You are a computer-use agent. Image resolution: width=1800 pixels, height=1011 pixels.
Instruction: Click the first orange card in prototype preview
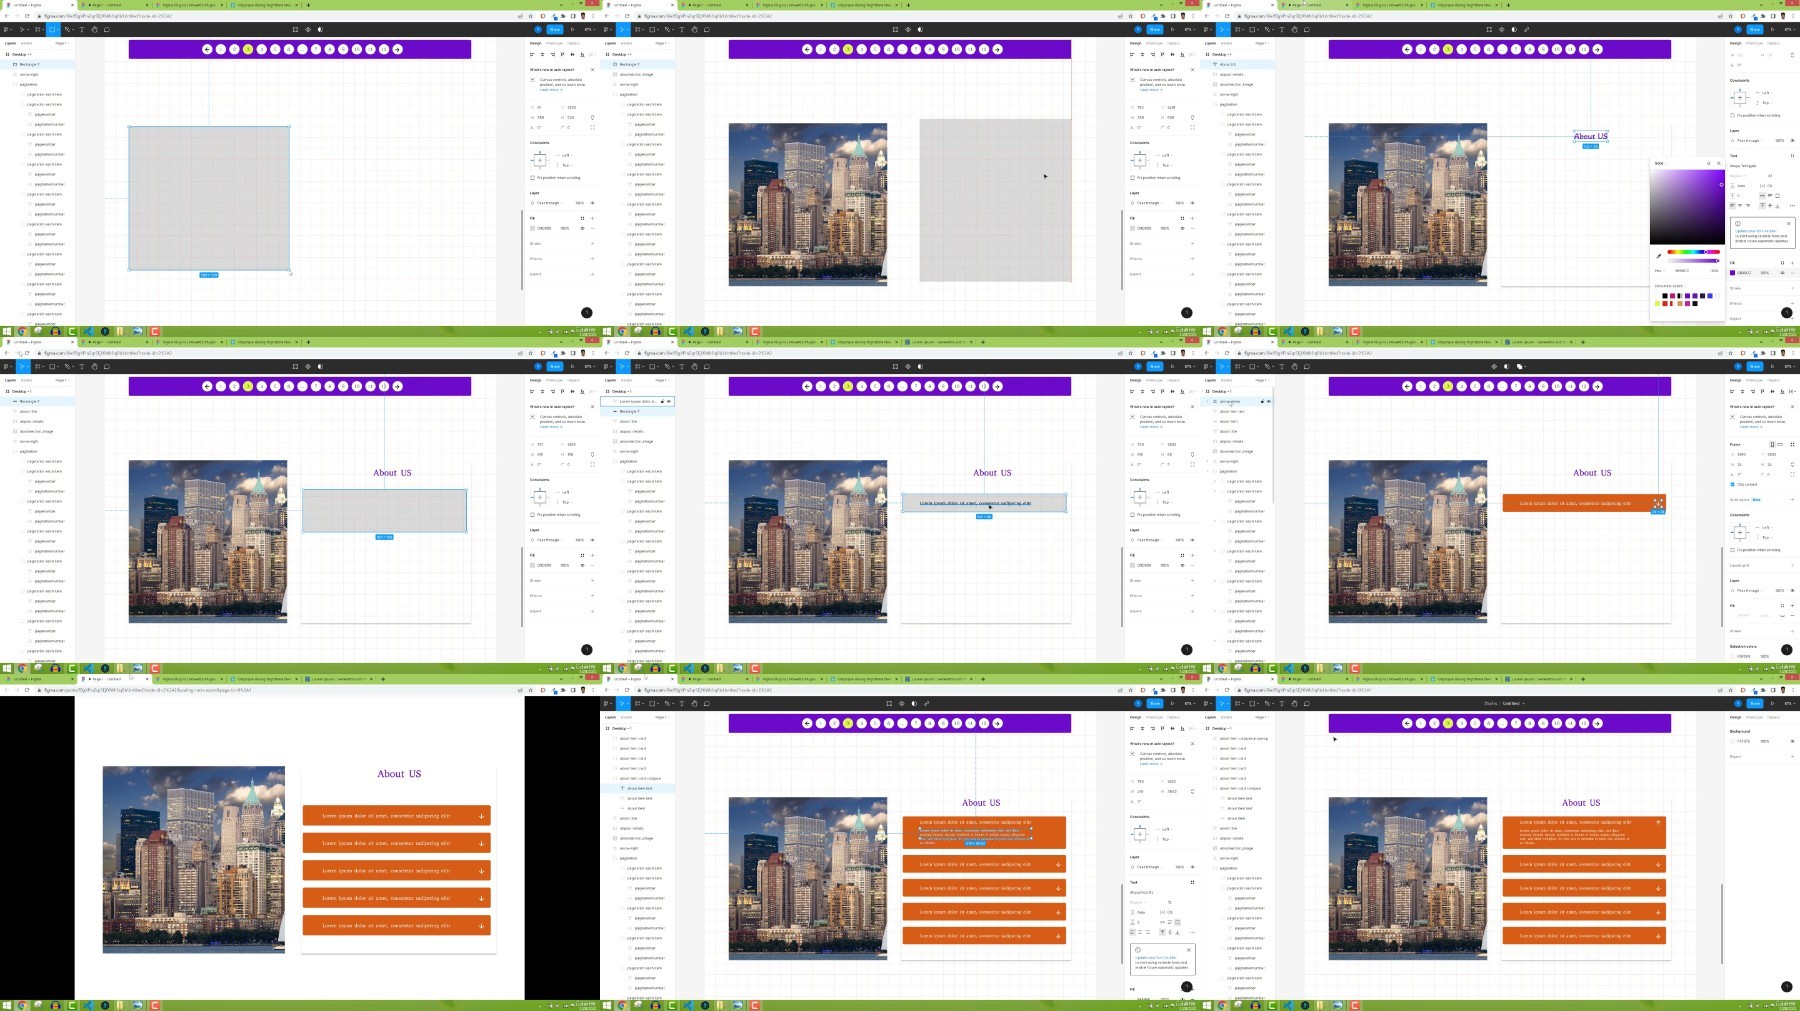396,816
